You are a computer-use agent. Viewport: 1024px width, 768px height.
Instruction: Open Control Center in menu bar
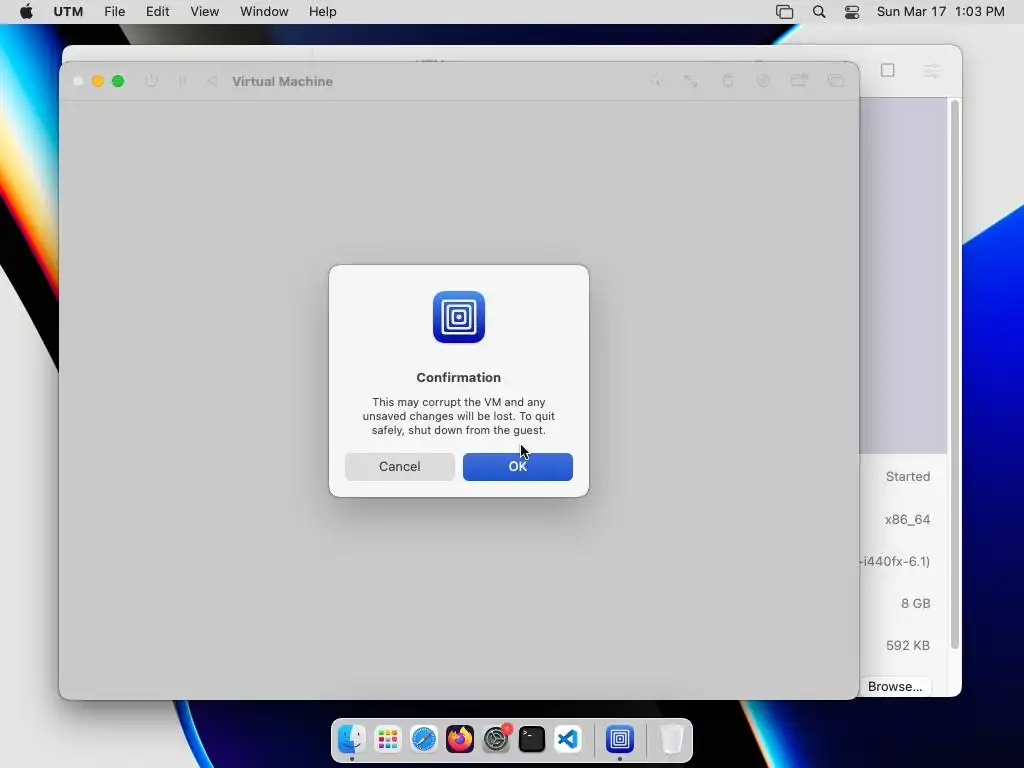[852, 12]
